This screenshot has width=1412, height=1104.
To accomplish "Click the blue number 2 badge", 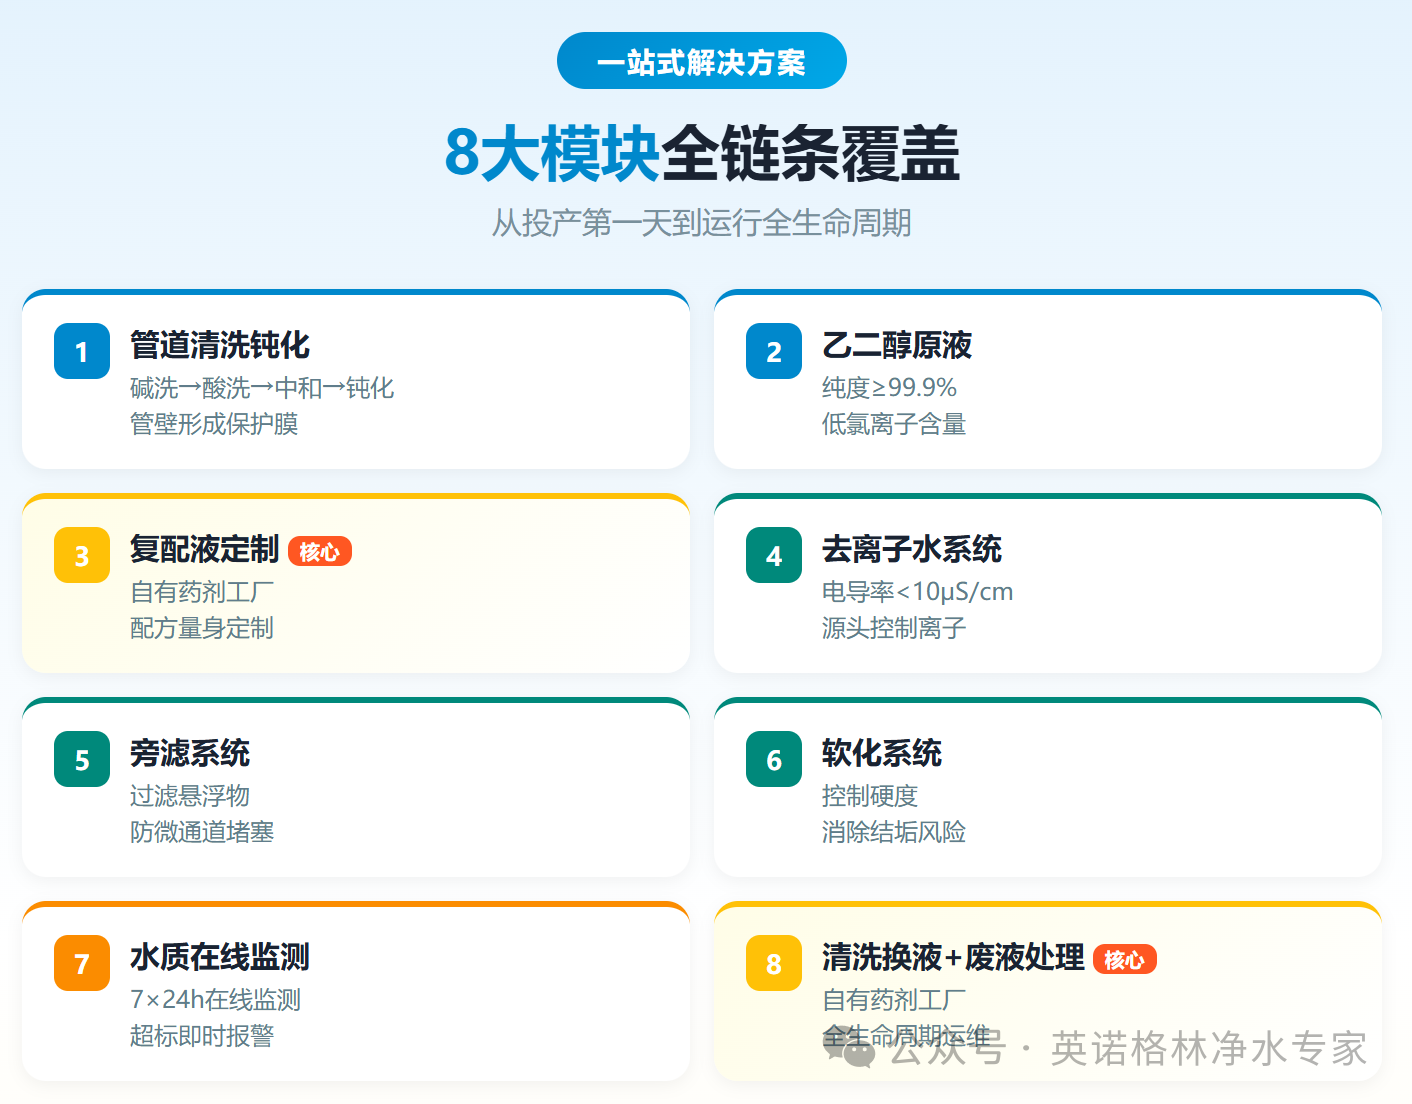I will (774, 351).
